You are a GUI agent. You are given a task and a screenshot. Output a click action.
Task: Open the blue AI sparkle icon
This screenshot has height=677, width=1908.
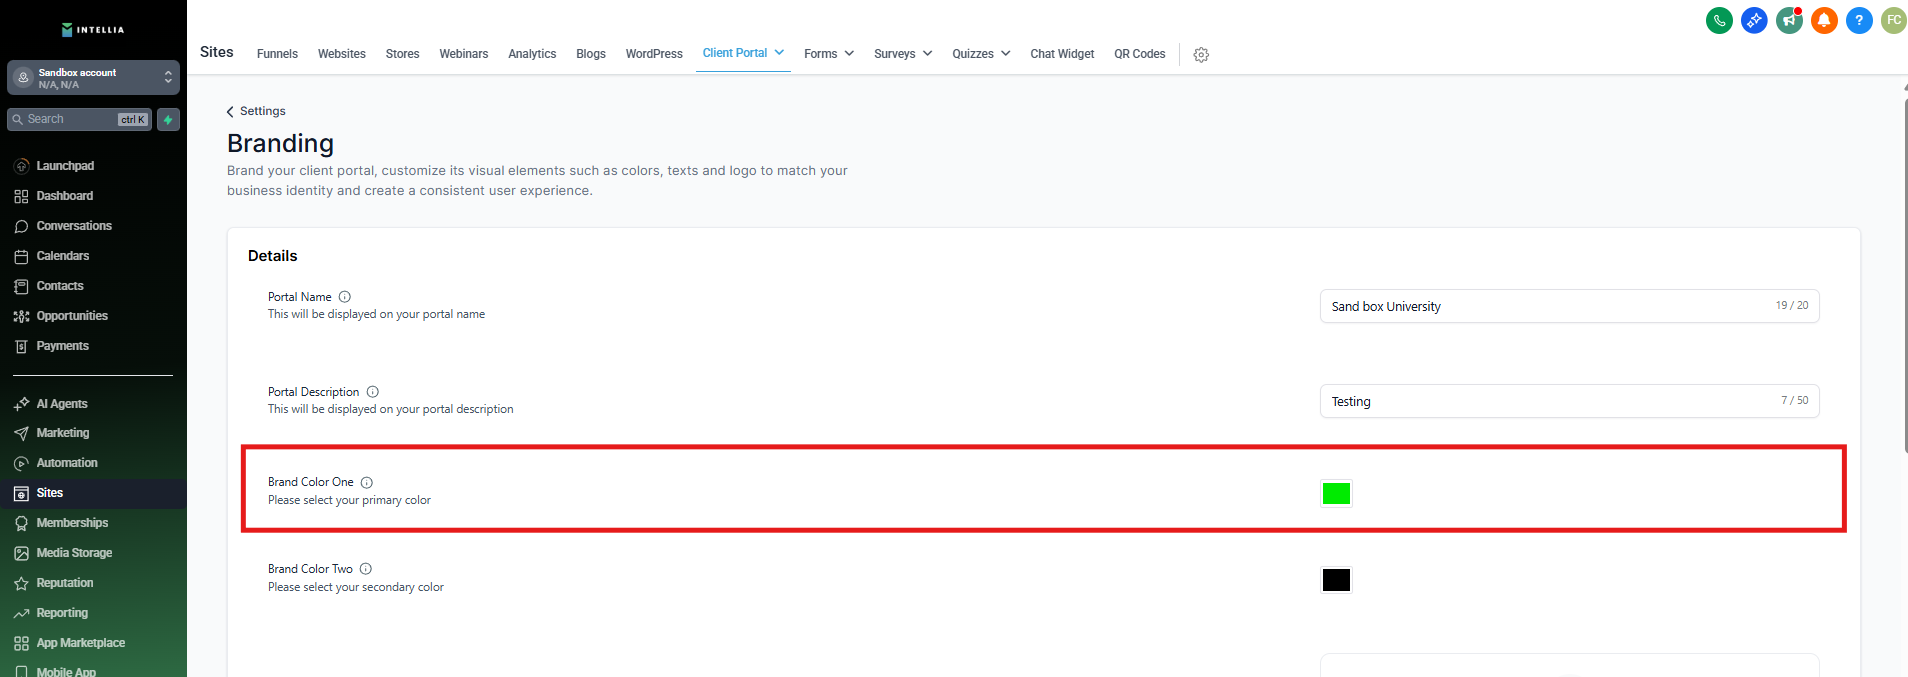[1754, 20]
